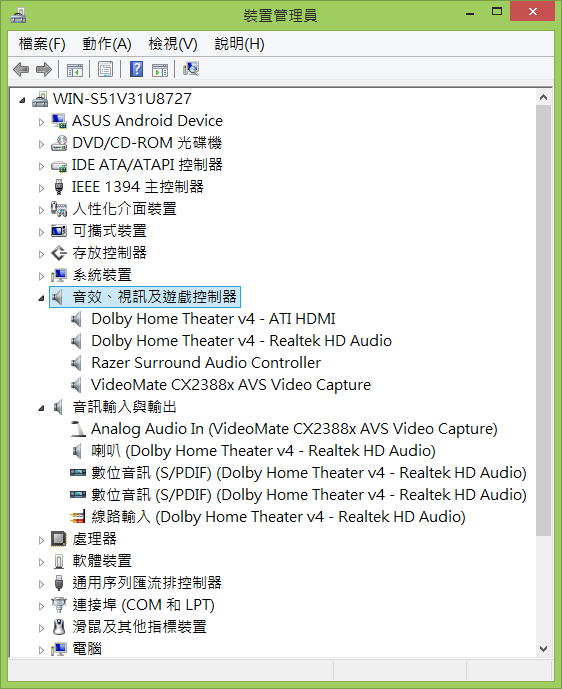Collapse the 音訊輸入與輸出 node
562x689 pixels.
[x=41, y=408]
